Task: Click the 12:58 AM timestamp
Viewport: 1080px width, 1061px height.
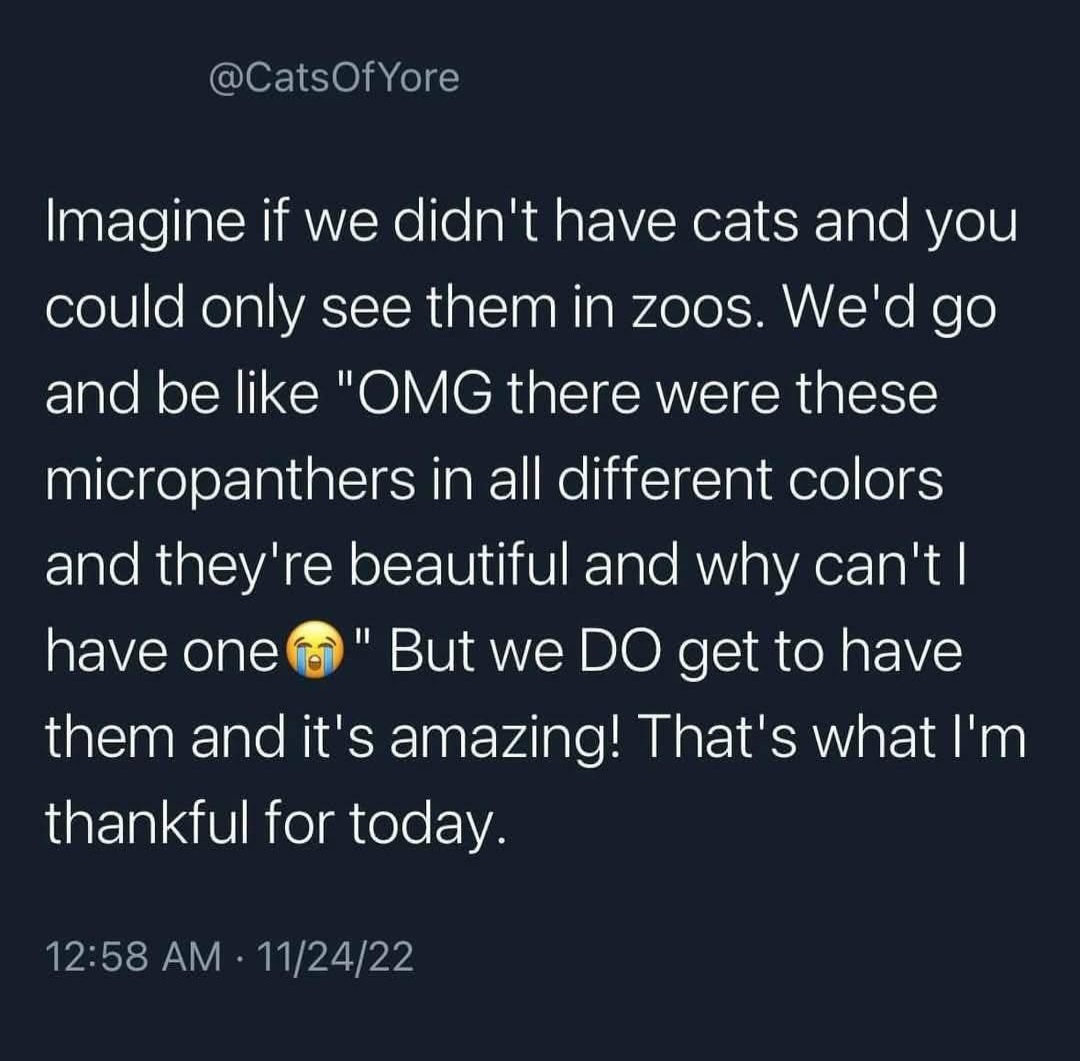Action: pyautogui.click(x=134, y=957)
